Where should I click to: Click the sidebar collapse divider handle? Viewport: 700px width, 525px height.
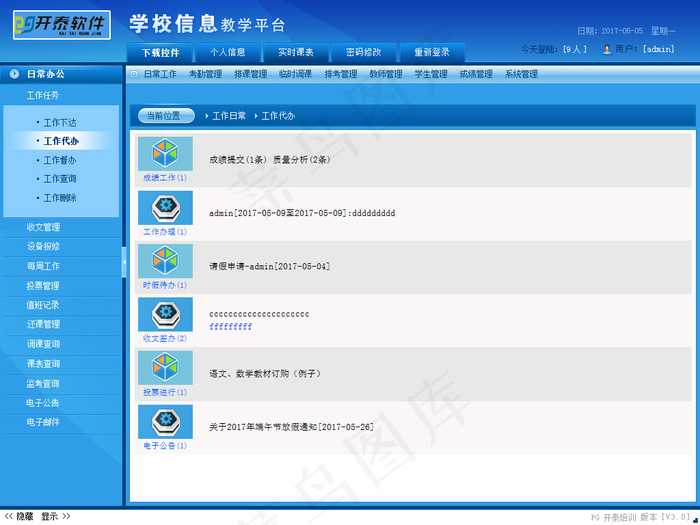click(124, 262)
